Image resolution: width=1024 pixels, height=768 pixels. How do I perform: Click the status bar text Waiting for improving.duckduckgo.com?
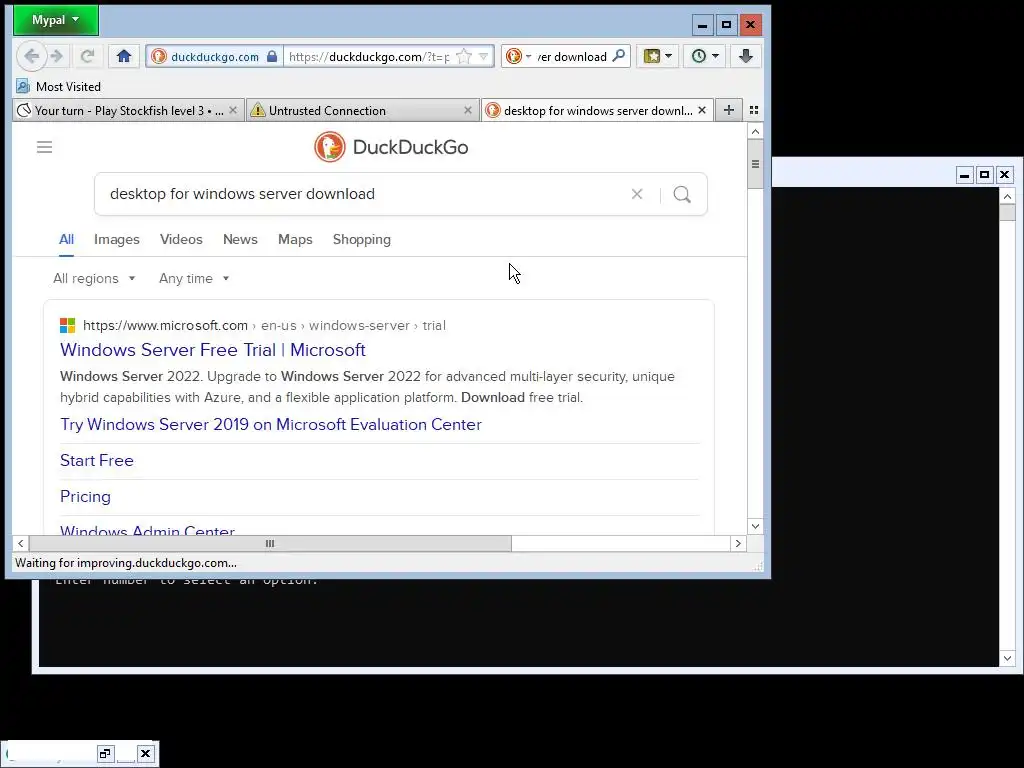(x=126, y=563)
